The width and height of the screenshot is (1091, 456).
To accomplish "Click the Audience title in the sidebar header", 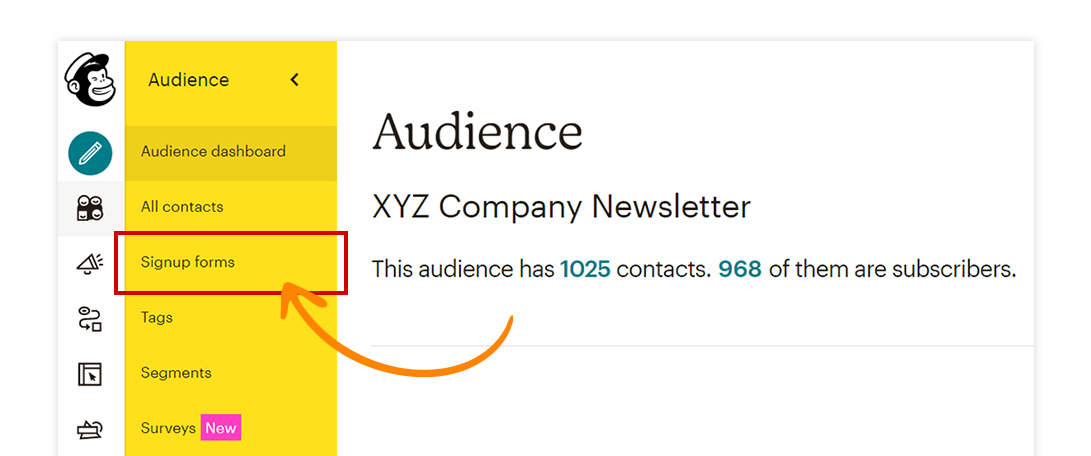I will coord(188,80).
